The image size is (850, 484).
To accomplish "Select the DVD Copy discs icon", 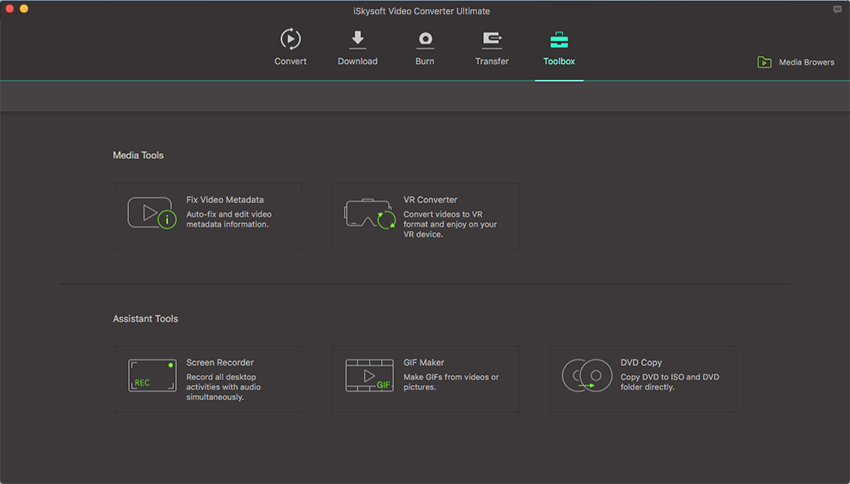I will click(586, 376).
